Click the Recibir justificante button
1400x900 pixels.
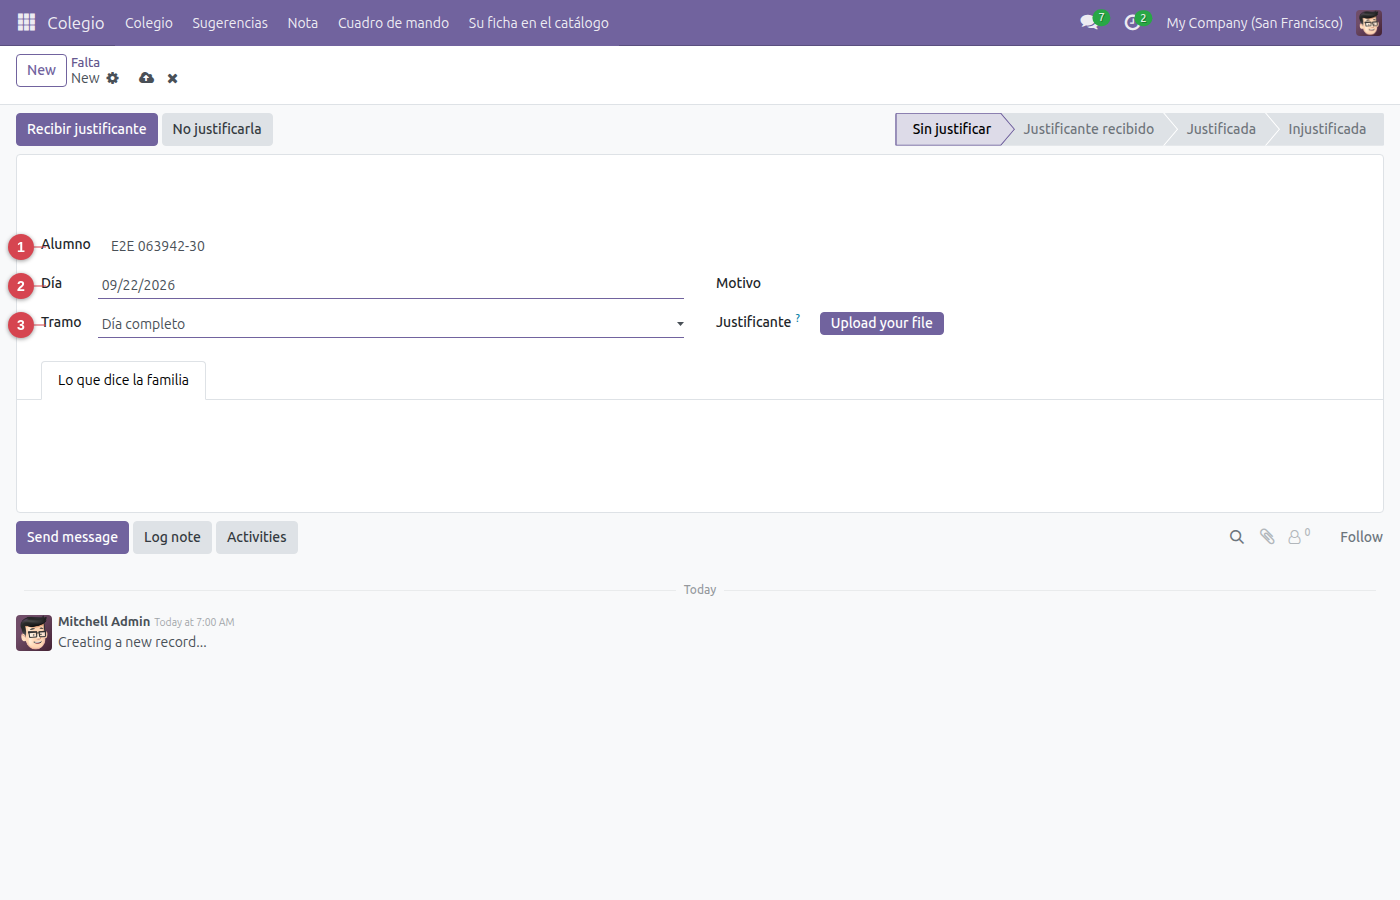click(87, 129)
